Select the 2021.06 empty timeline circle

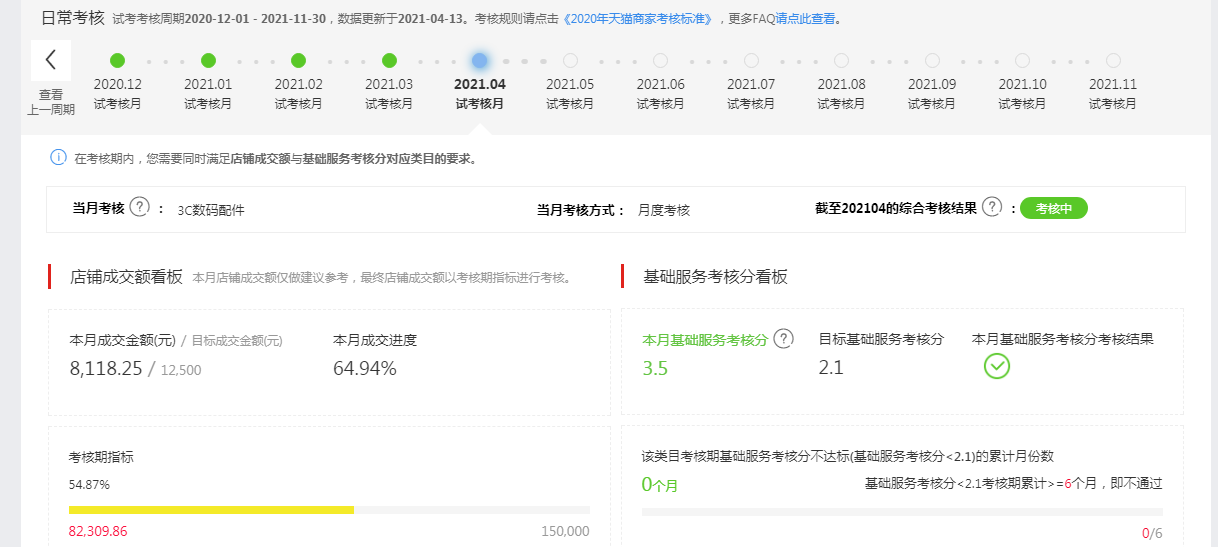tap(660, 60)
